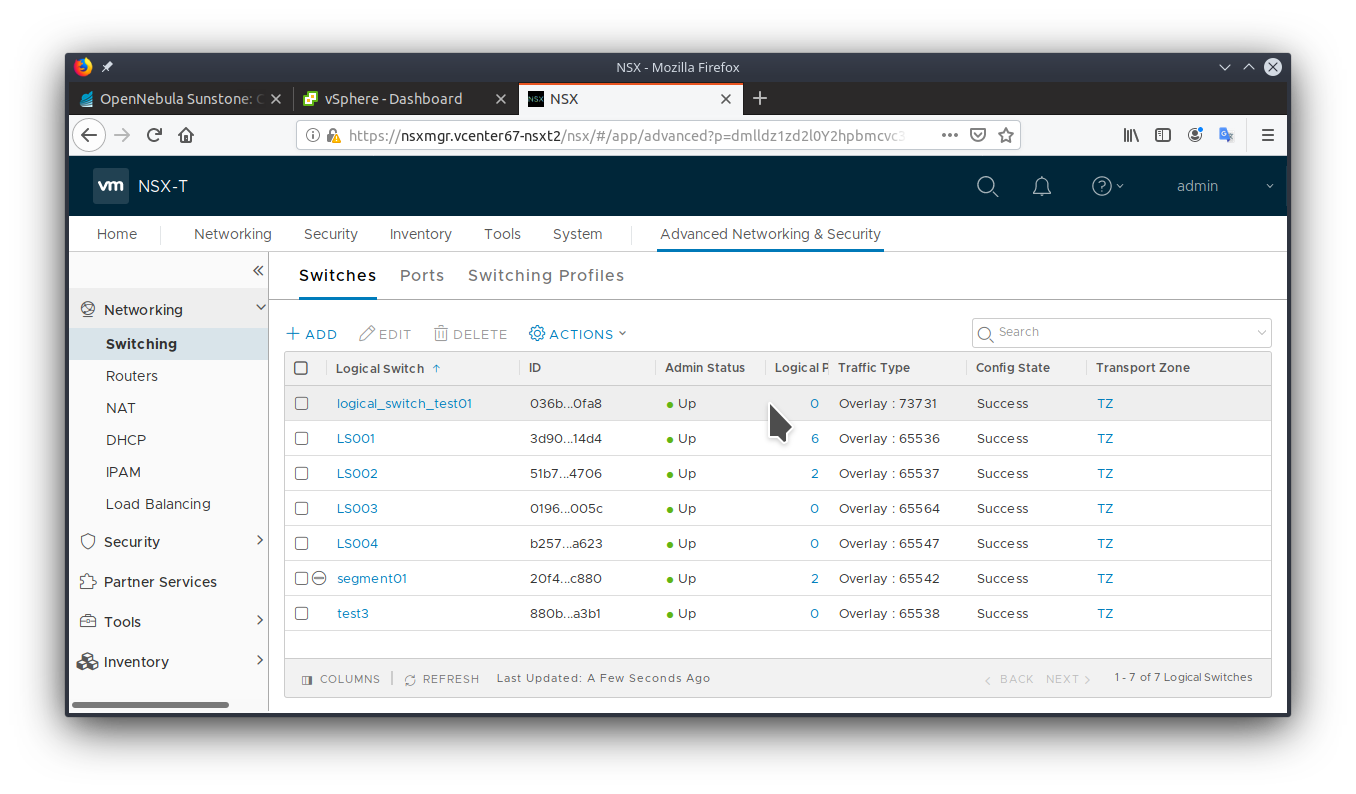Expand the Security sidebar section
This screenshot has width=1356, height=794.
pos(260,540)
